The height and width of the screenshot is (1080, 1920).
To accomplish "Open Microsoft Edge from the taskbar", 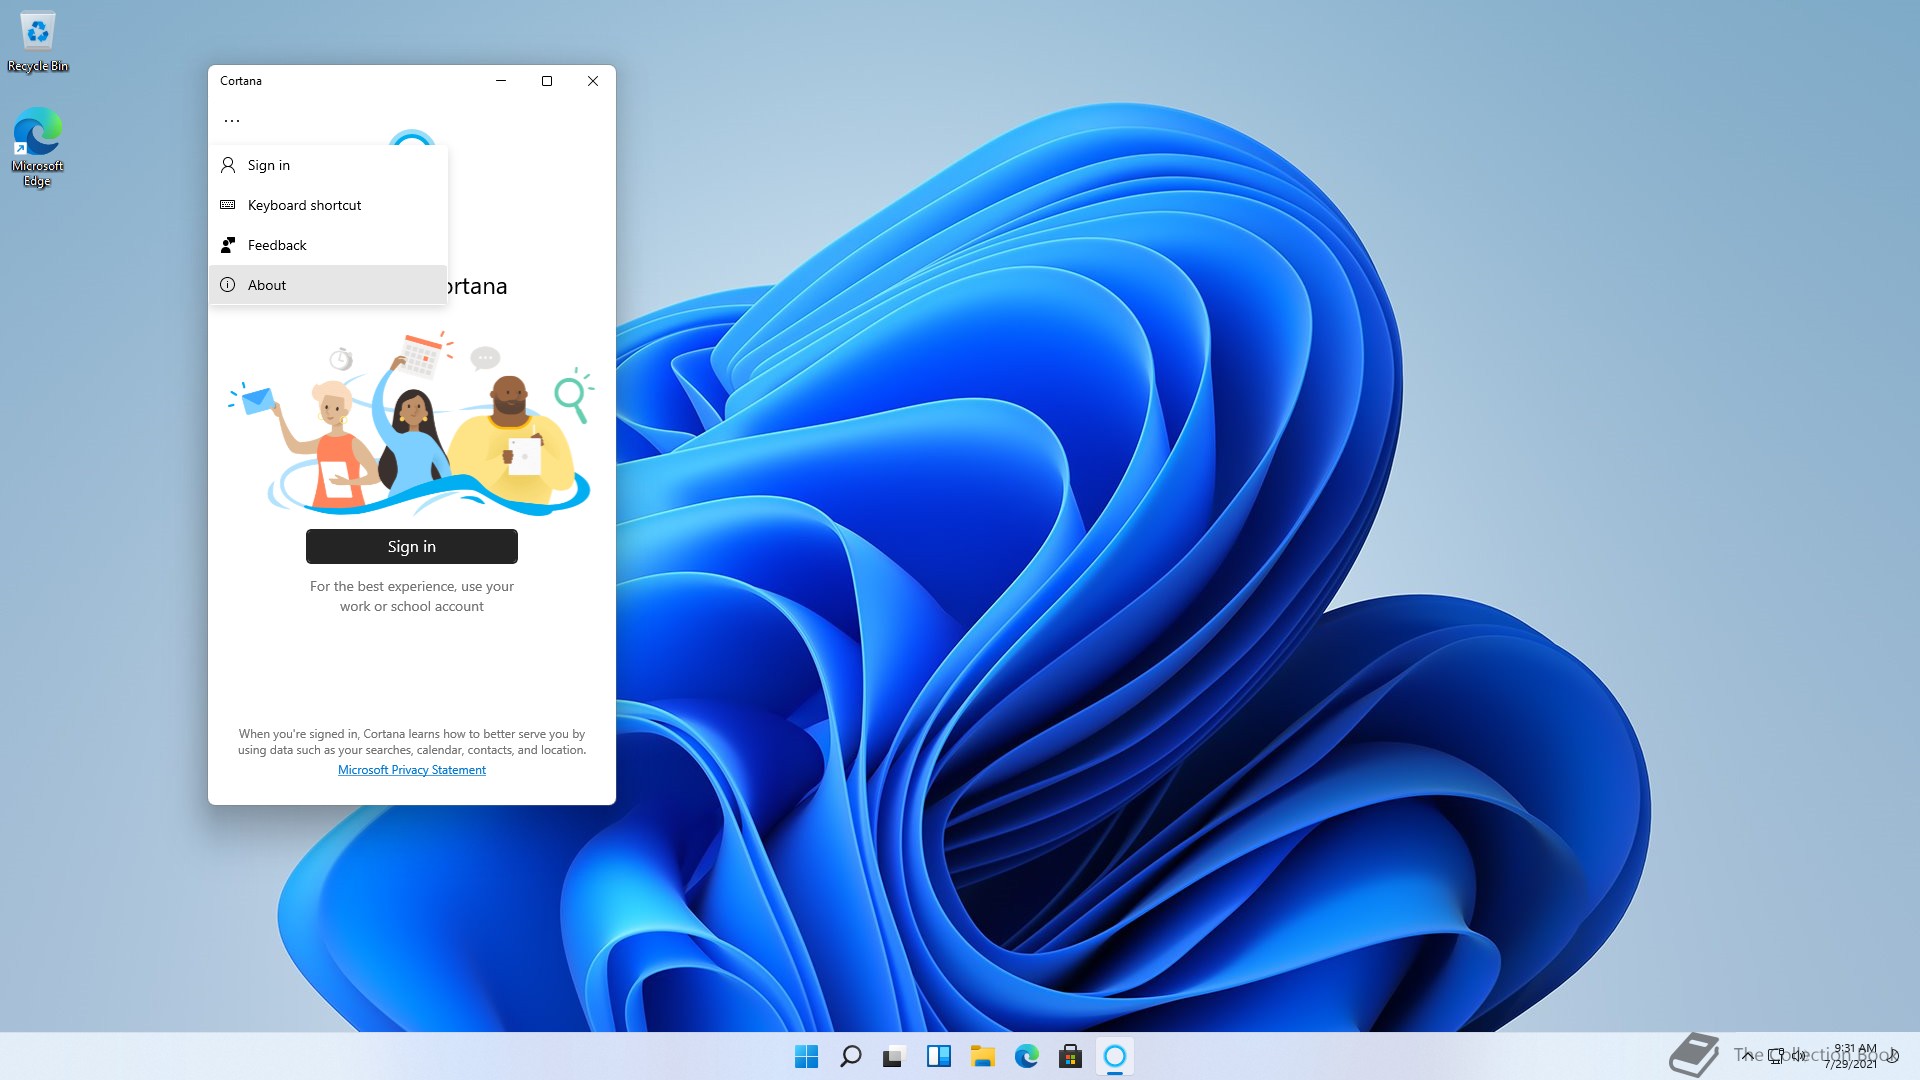I will click(1026, 1056).
